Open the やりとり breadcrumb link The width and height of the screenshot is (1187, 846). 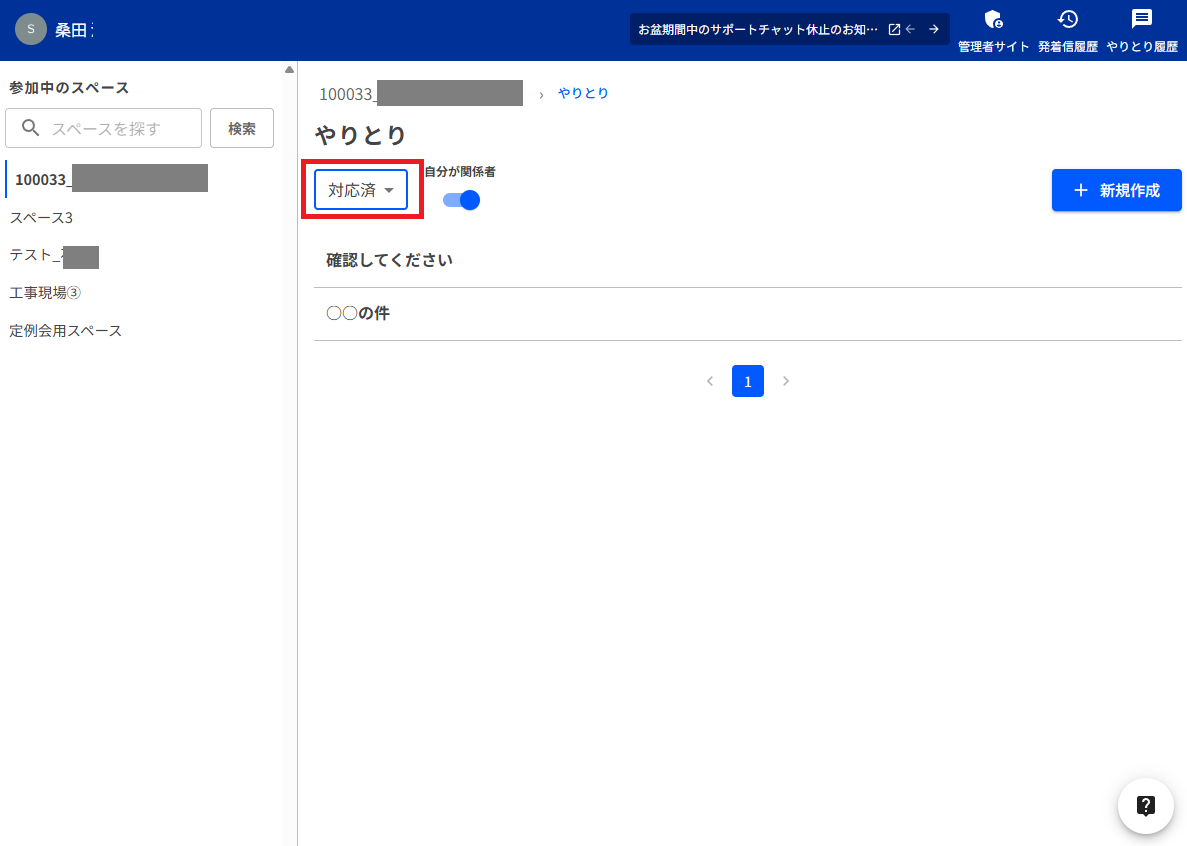click(583, 92)
